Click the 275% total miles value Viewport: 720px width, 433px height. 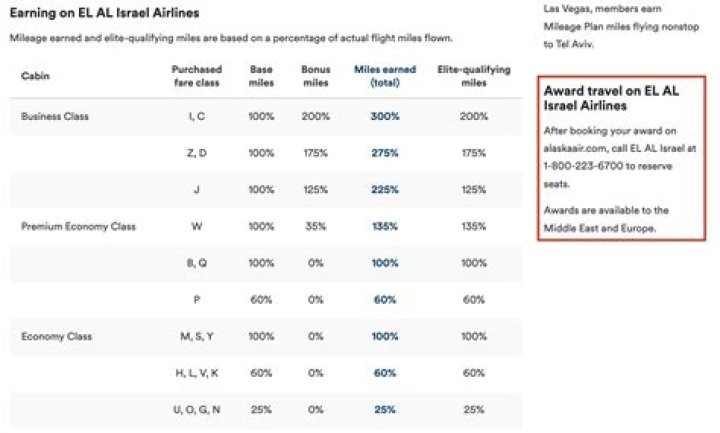(x=385, y=154)
